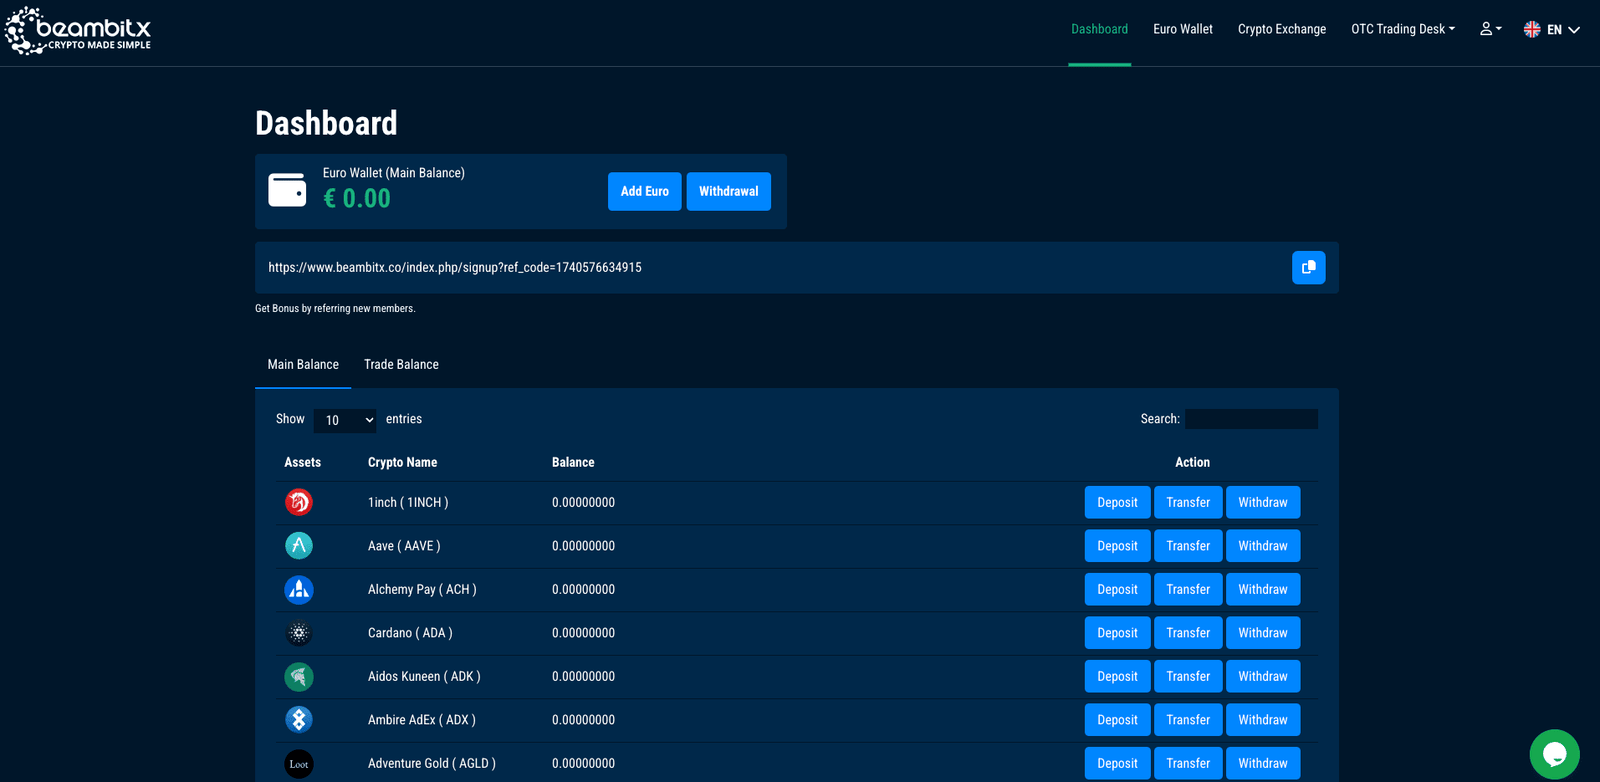The image size is (1600, 782).
Task: Click 'Aave ( AAVE )' name
Action: (404, 546)
